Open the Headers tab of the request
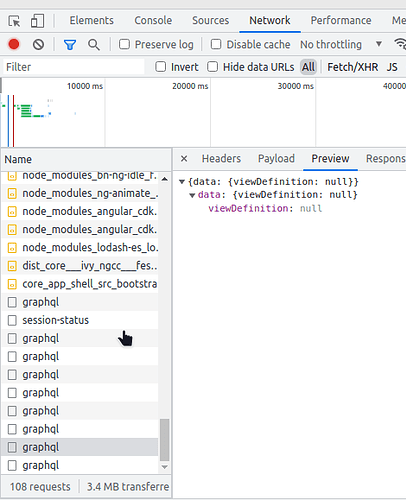 tap(221, 159)
